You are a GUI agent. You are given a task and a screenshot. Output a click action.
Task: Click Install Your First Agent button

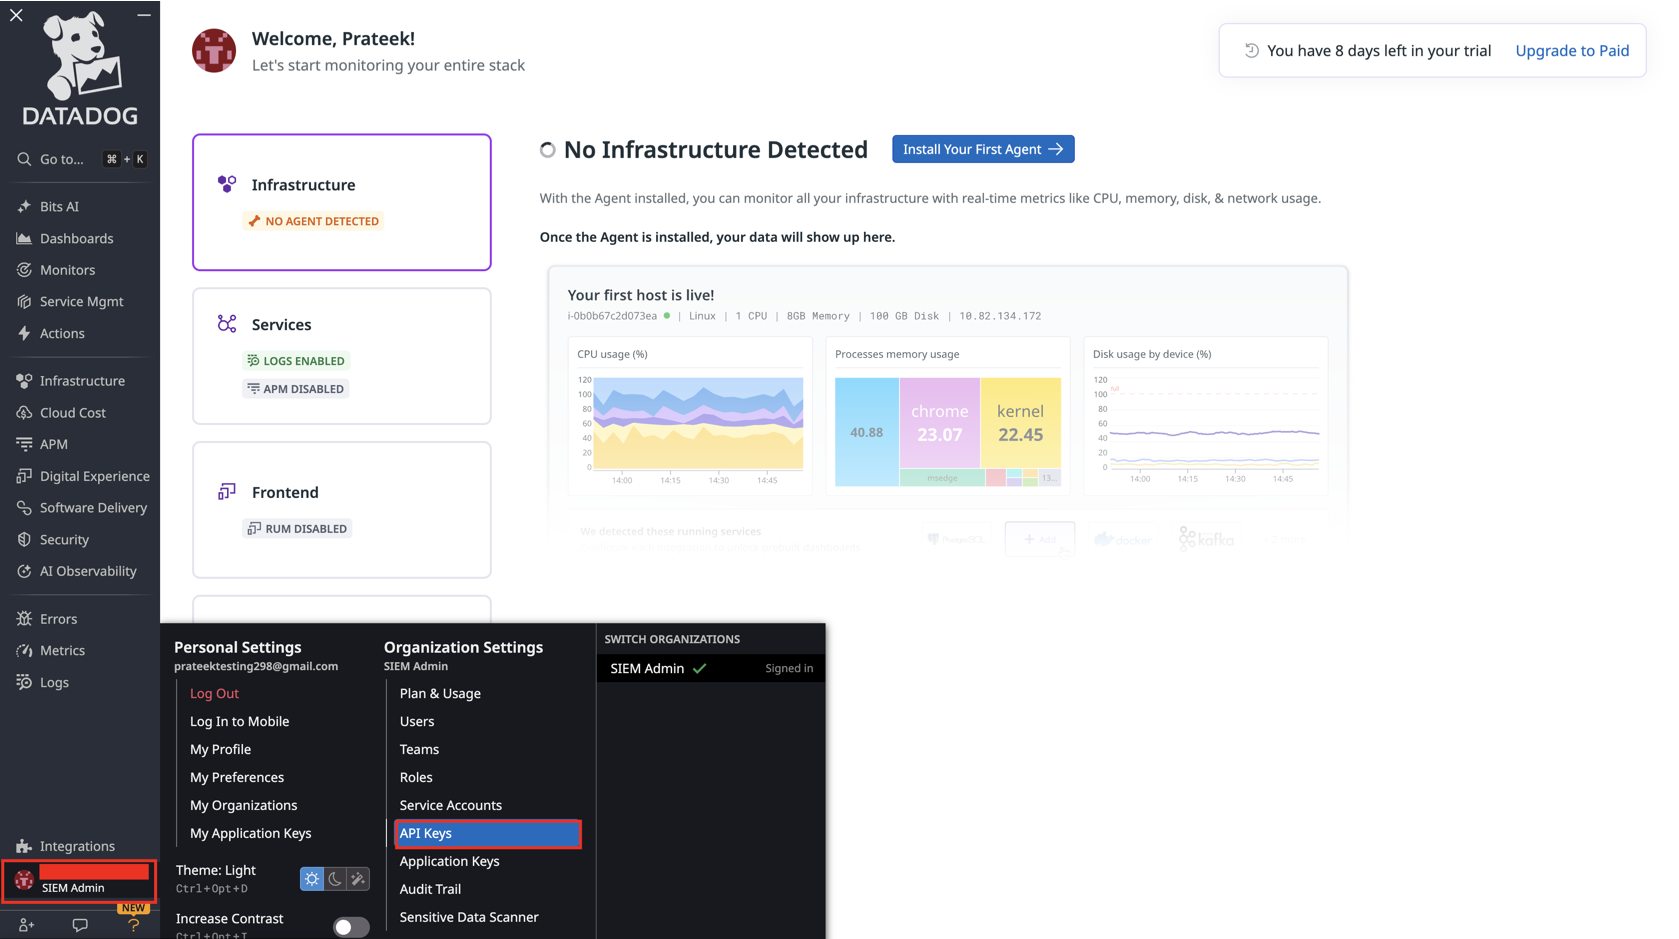(x=982, y=148)
